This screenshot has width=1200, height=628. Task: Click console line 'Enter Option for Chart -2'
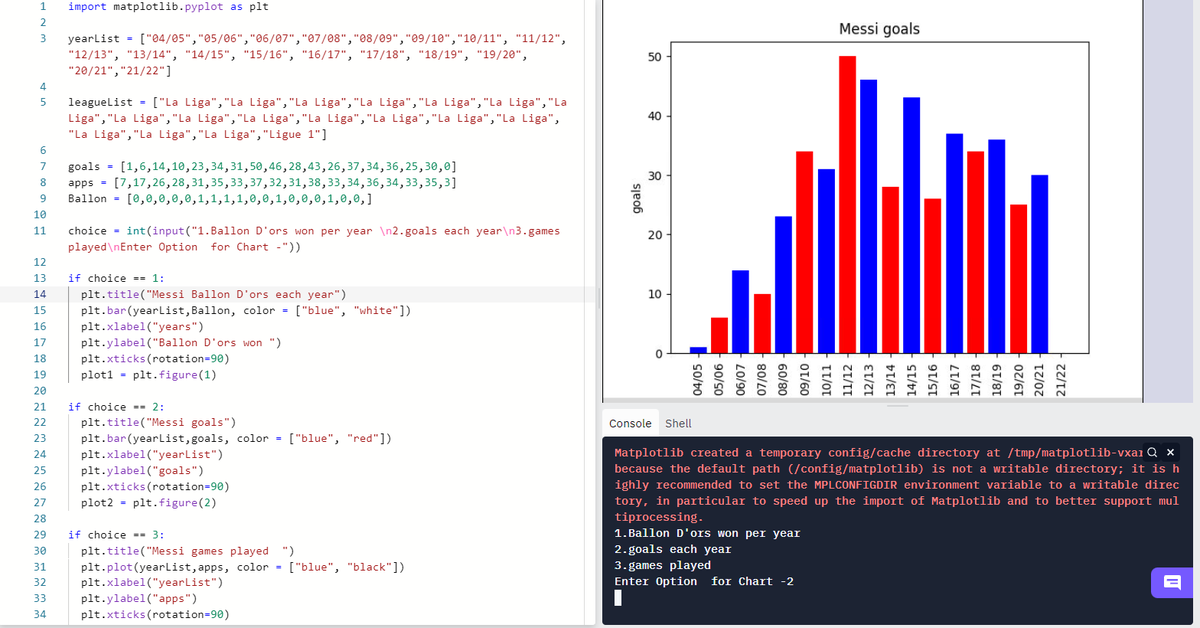tap(704, 581)
